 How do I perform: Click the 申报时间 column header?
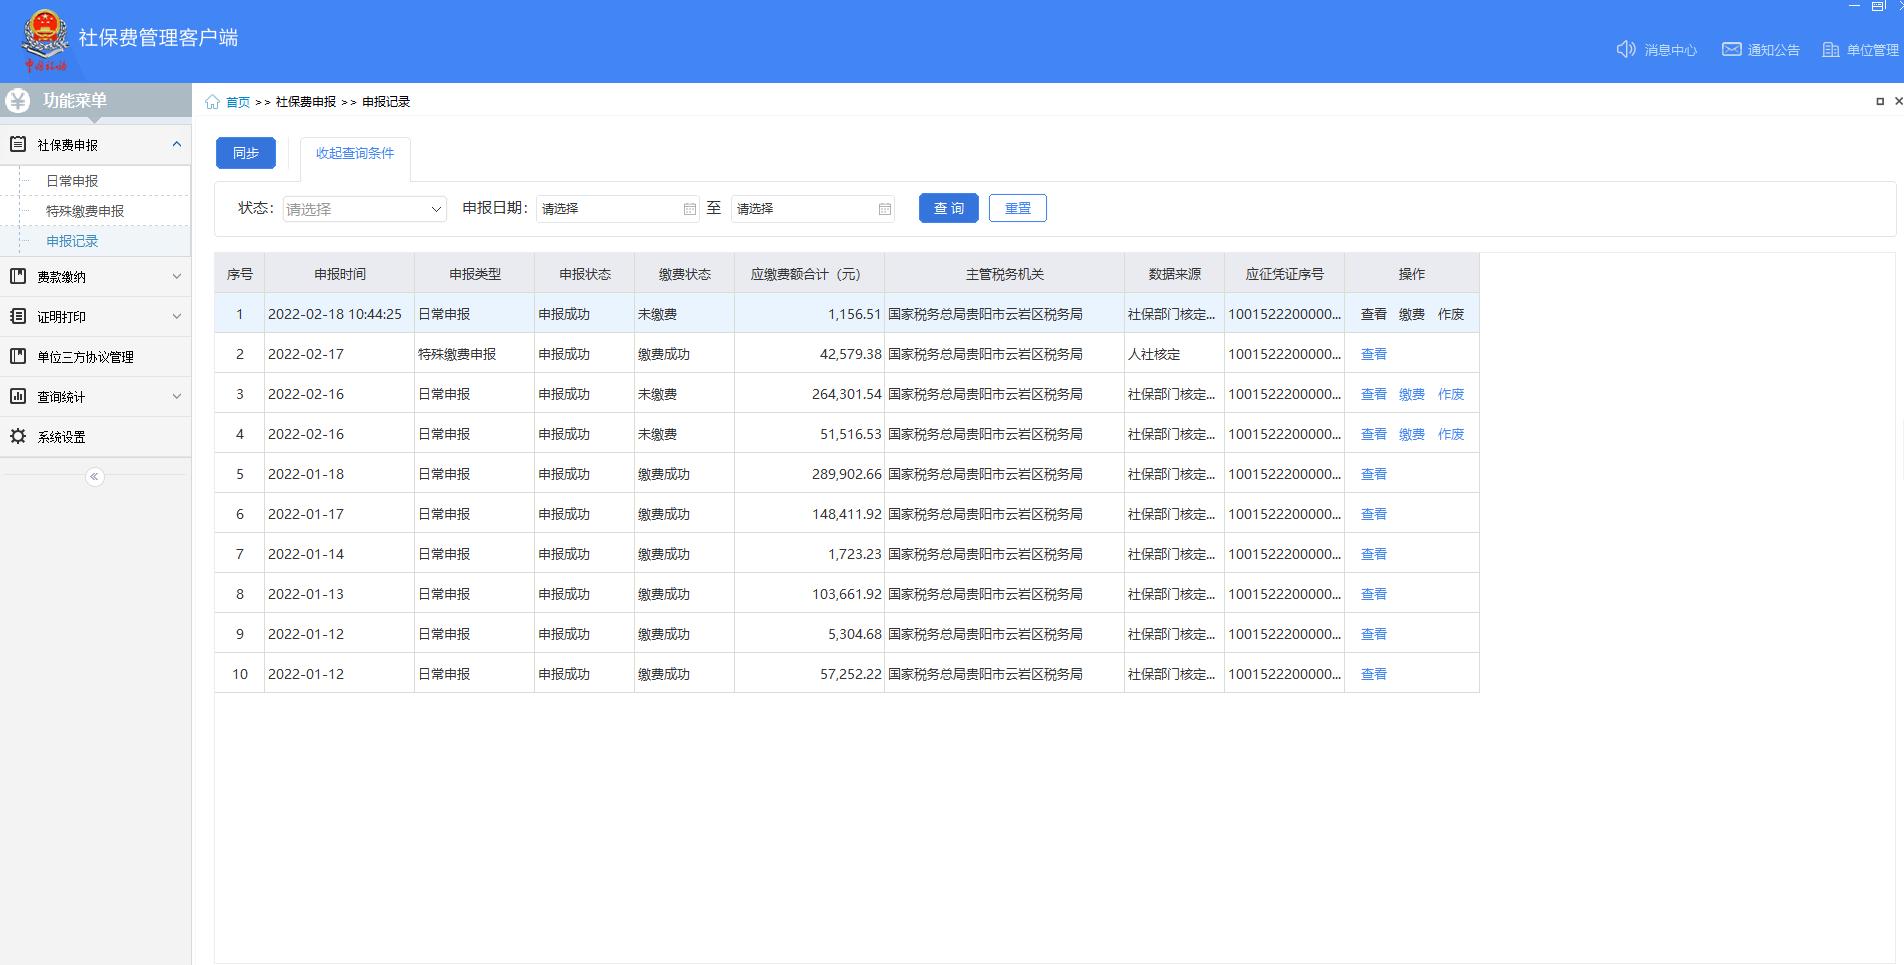340,274
